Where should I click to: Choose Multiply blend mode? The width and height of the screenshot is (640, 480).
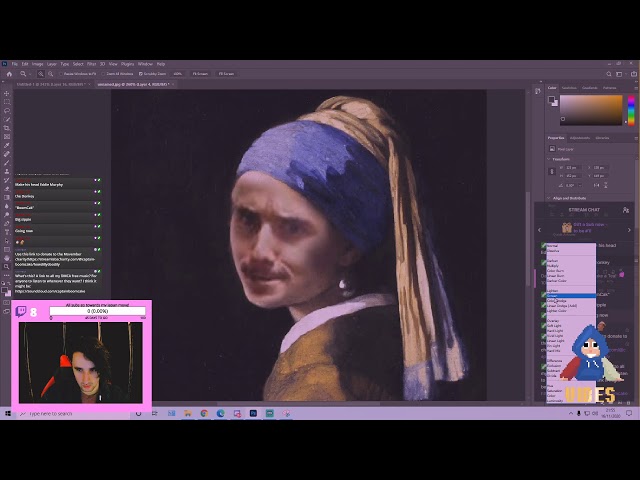tap(571, 266)
